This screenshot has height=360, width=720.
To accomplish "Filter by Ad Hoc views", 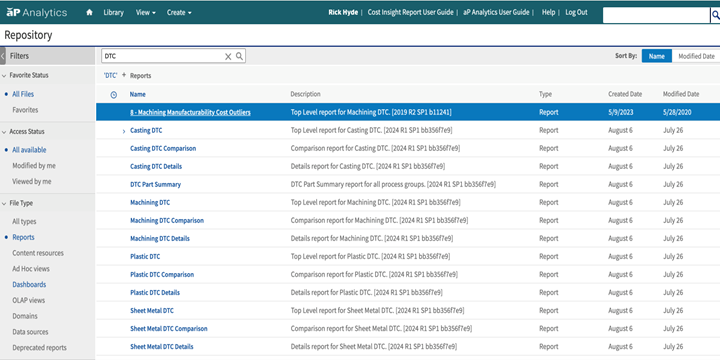I will (x=31, y=269).
